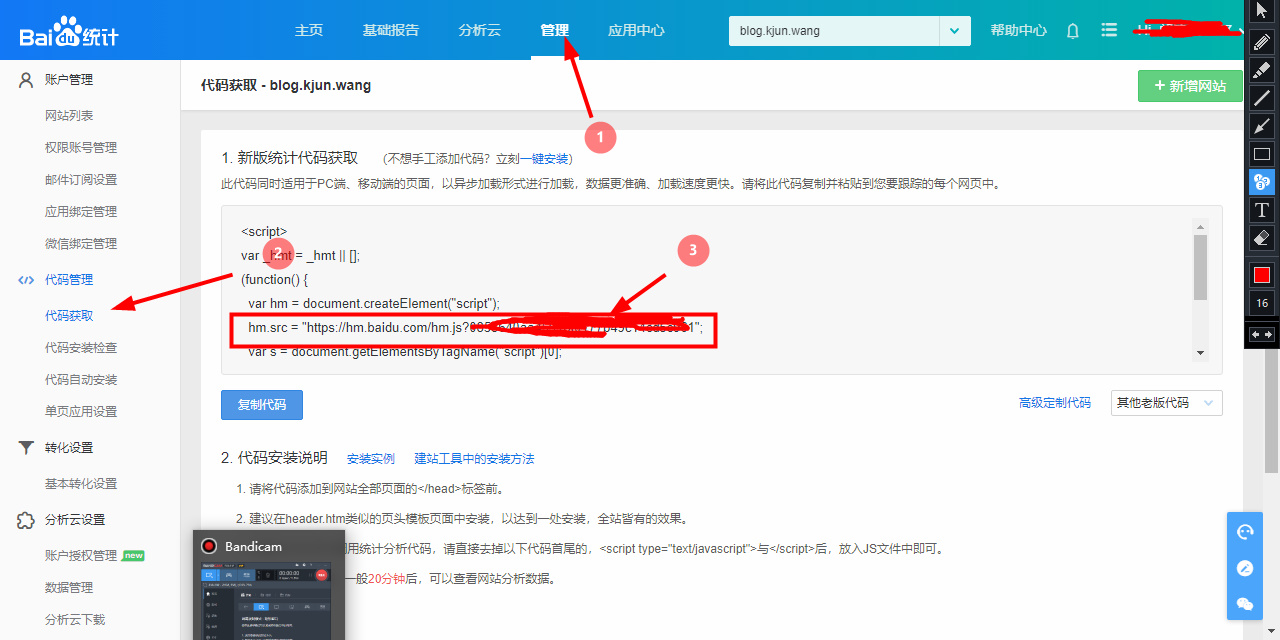This screenshot has width=1280, height=640.
Task: Open 代码安装检查 in the sidebar
Action: click(81, 348)
